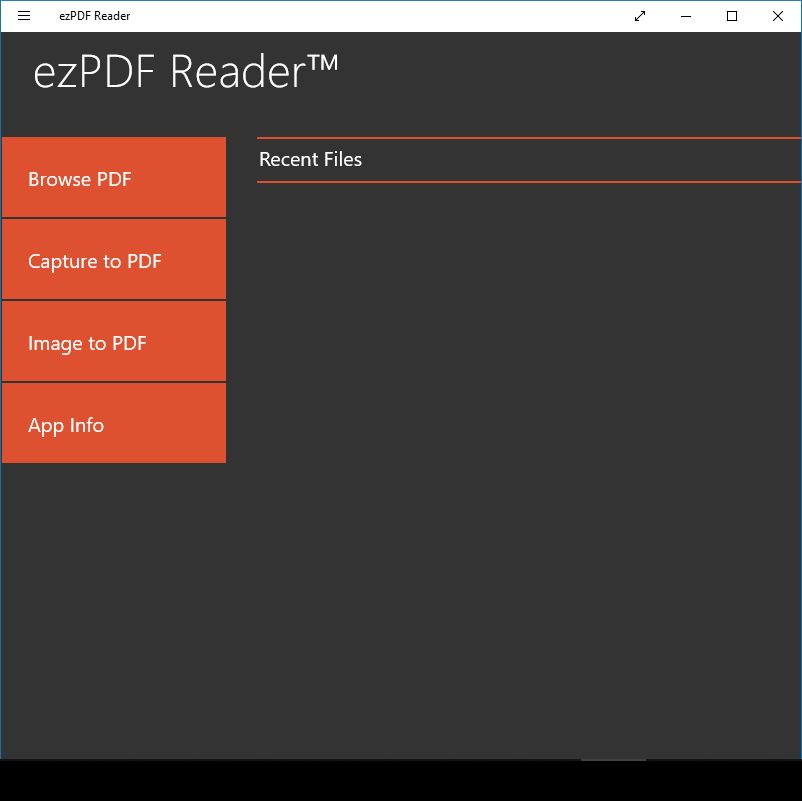The height and width of the screenshot is (801, 802).
Task: Click the ezPDF Reader title heading
Action: pos(185,70)
